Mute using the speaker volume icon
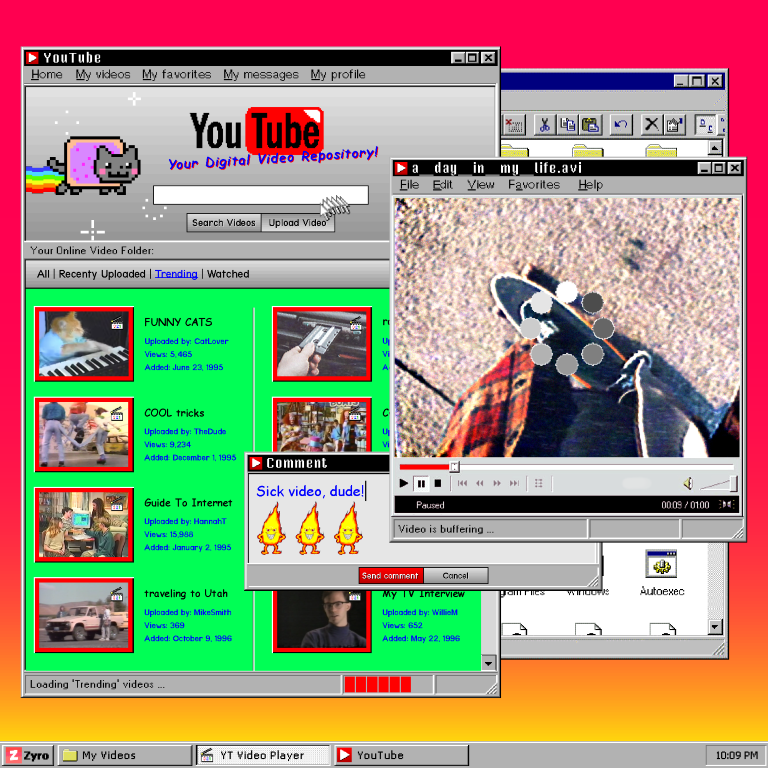This screenshot has width=768, height=768. point(688,483)
